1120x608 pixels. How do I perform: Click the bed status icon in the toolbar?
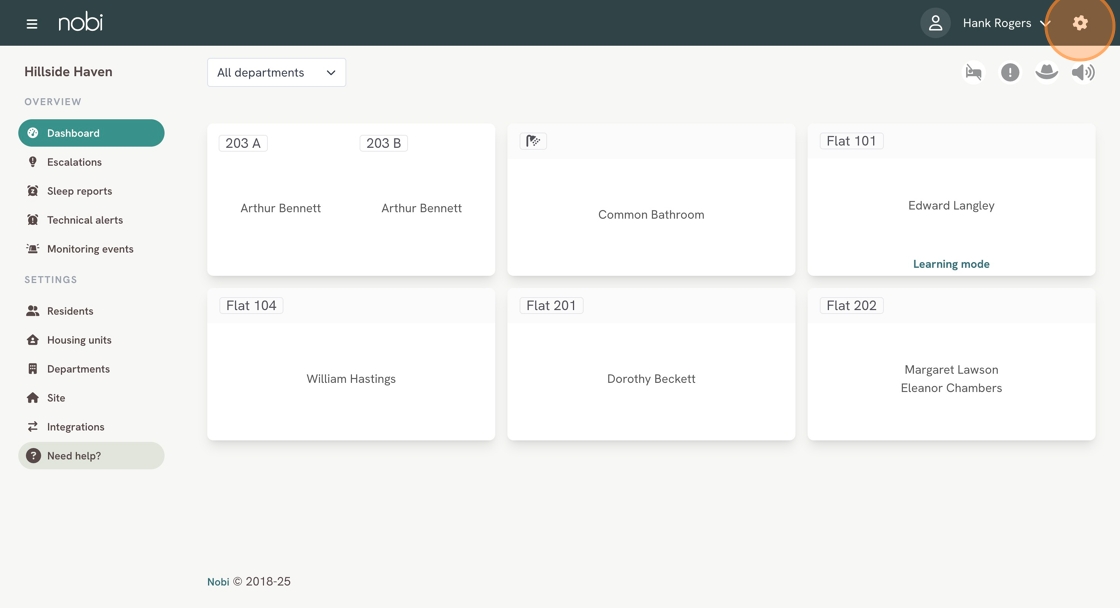973,71
